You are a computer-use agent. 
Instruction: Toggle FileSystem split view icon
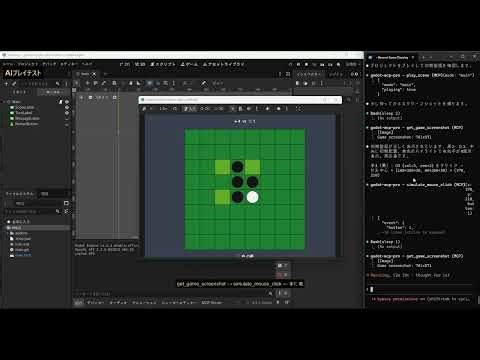pos(66,203)
